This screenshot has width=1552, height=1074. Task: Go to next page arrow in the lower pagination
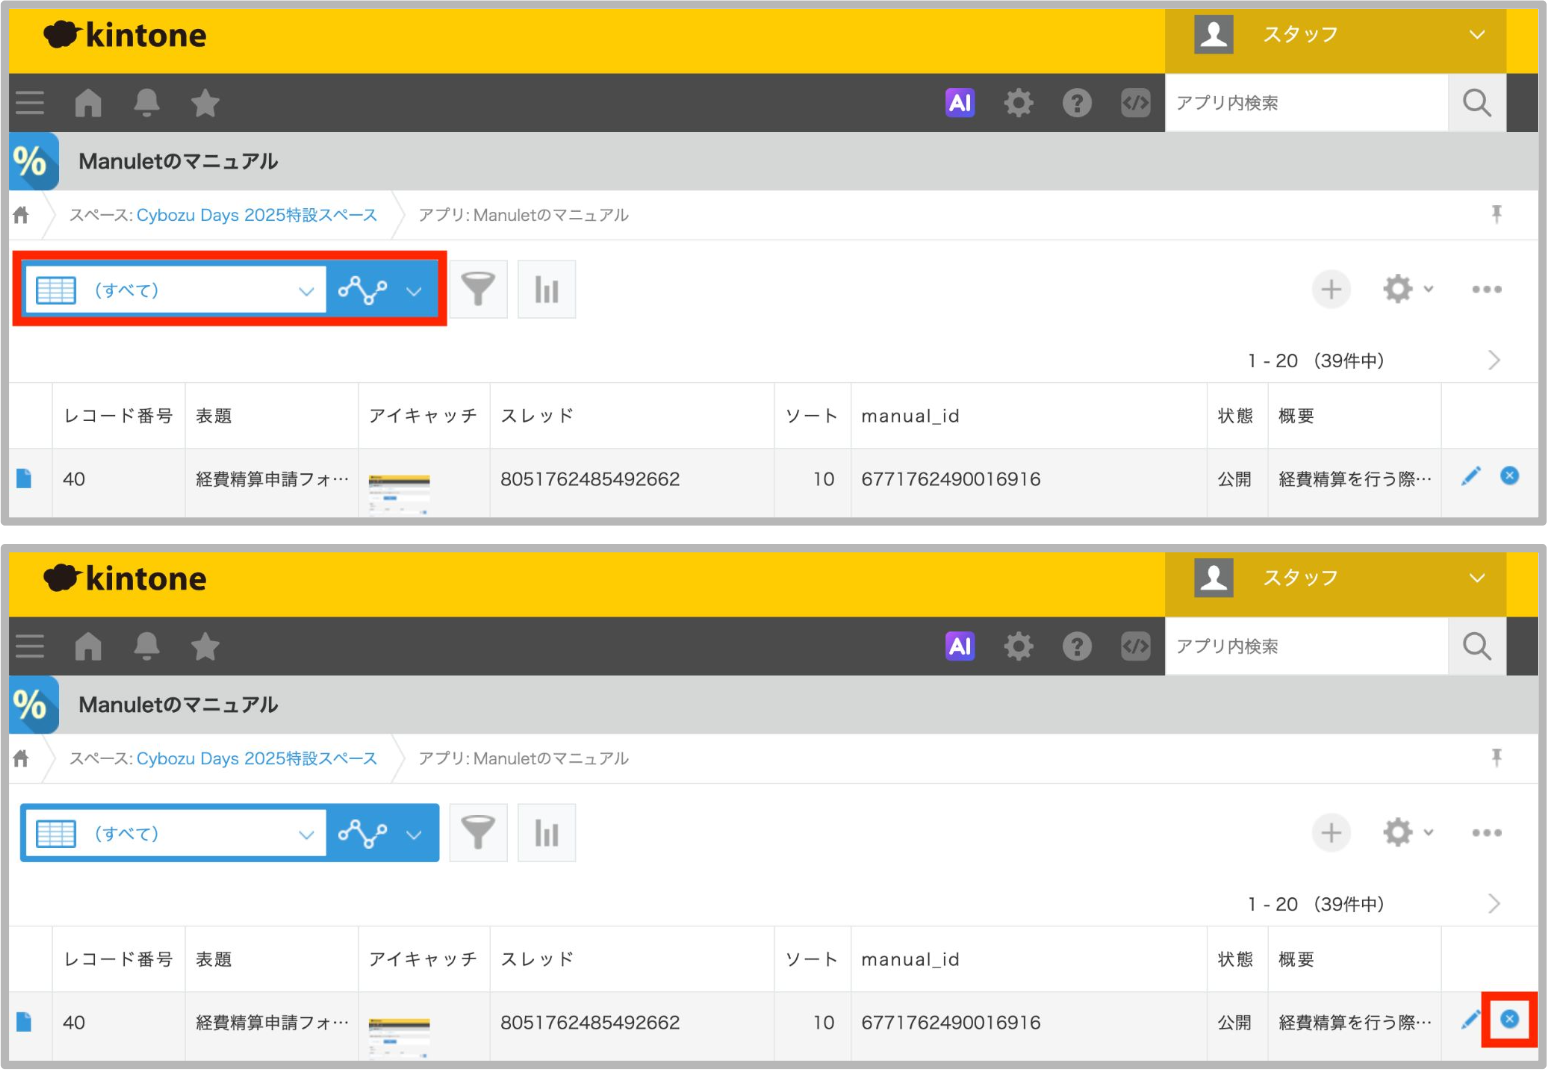pos(1494,904)
